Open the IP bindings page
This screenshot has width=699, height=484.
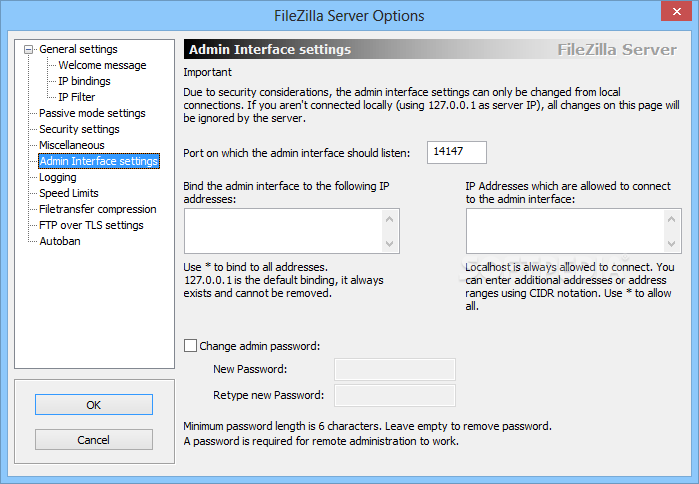[84, 81]
